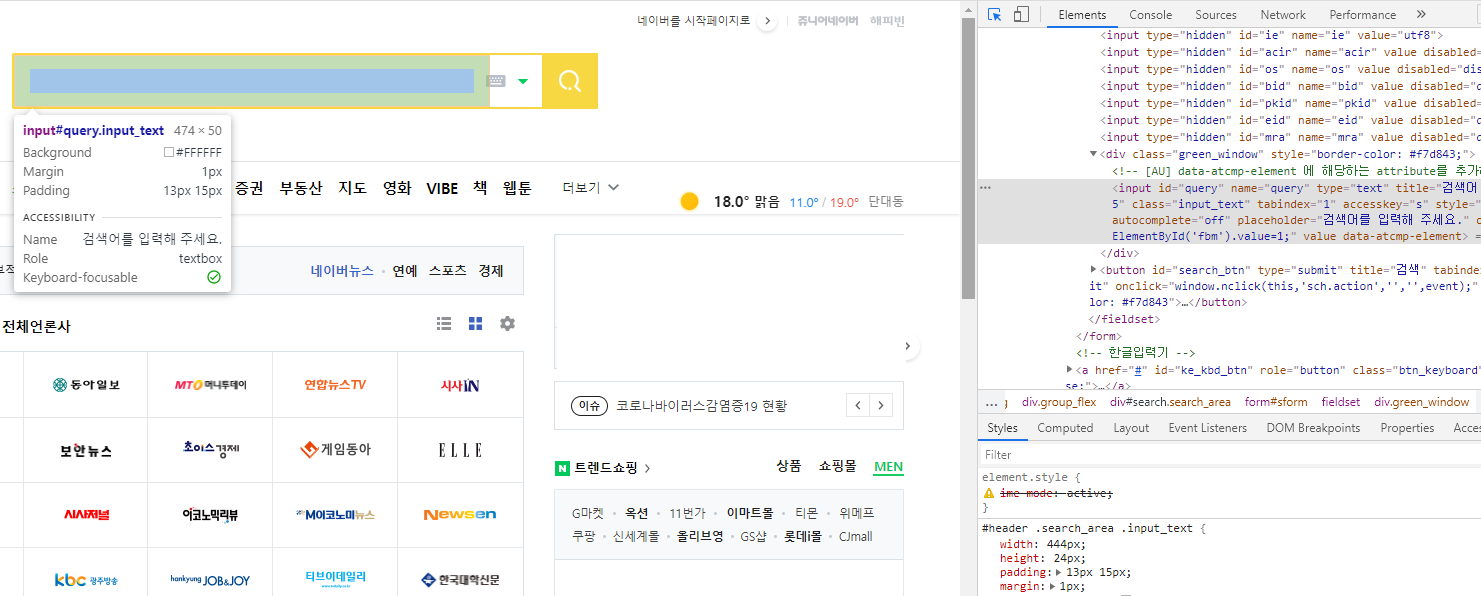Open the DOM Breakpoints pane
1481x596 pixels.
[x=1313, y=428]
